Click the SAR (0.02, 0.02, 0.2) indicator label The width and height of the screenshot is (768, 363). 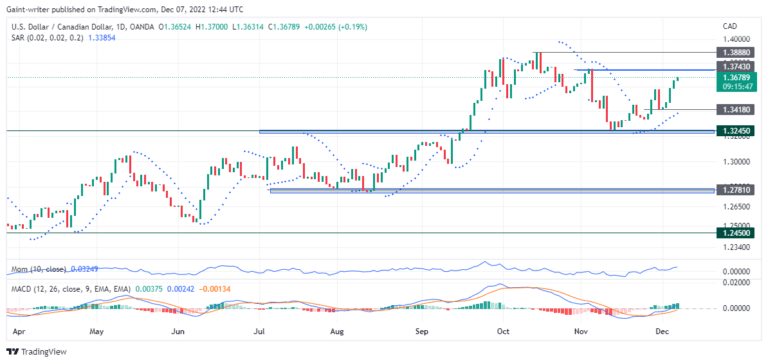pyautogui.click(x=47, y=38)
